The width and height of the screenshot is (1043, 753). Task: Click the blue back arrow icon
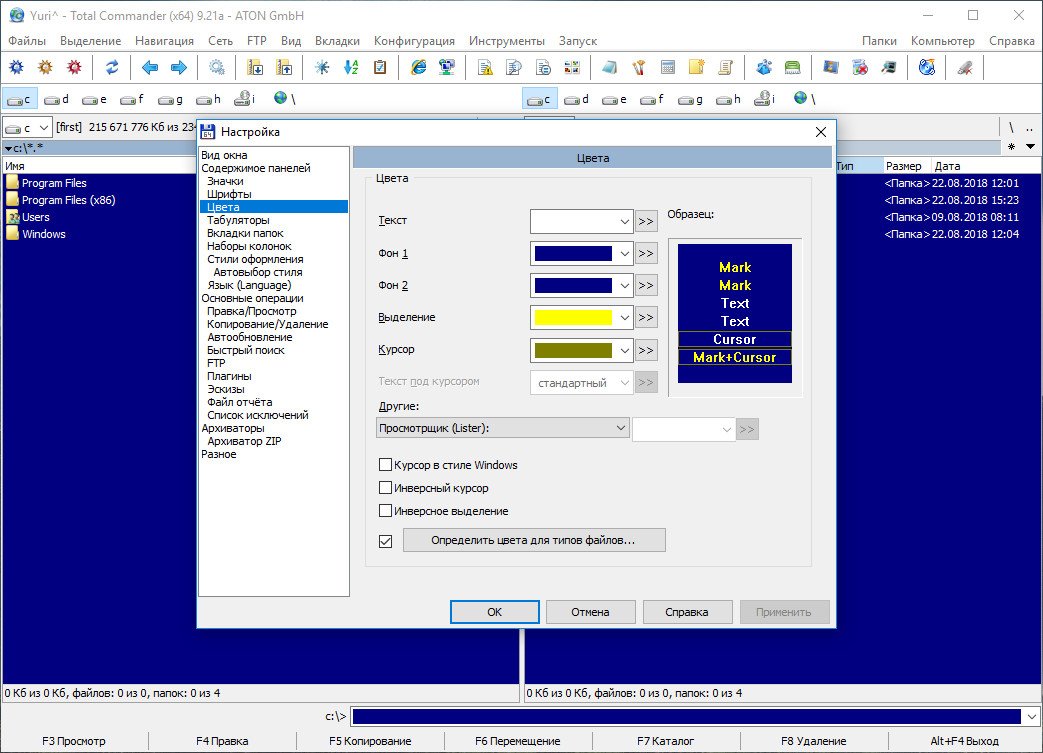tap(150, 68)
